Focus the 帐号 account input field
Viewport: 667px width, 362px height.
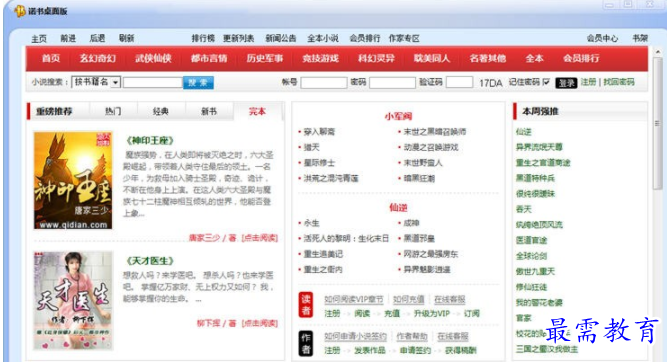pyautogui.click(x=324, y=83)
